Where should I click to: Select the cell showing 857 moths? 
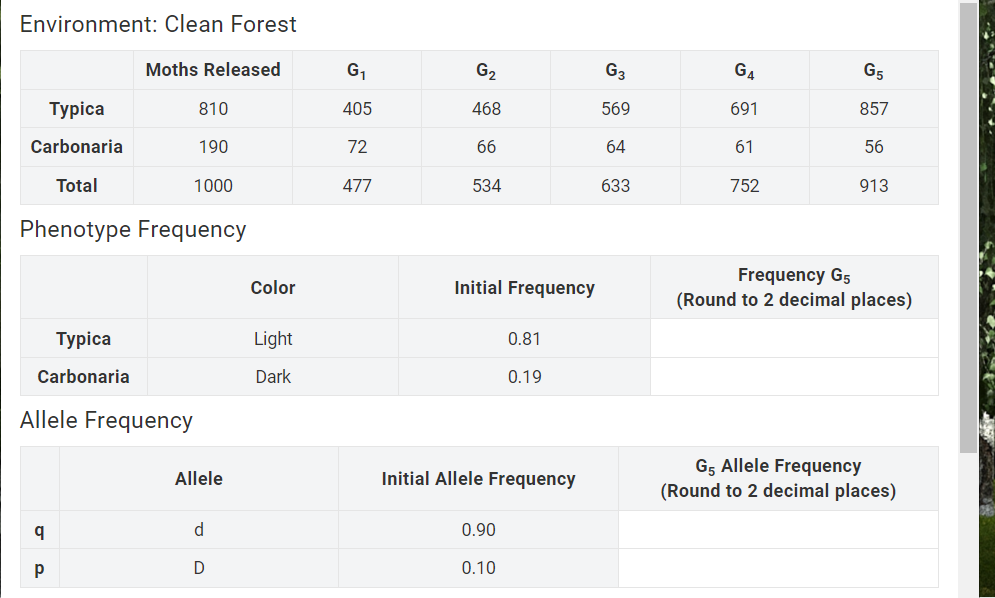[x=873, y=108]
